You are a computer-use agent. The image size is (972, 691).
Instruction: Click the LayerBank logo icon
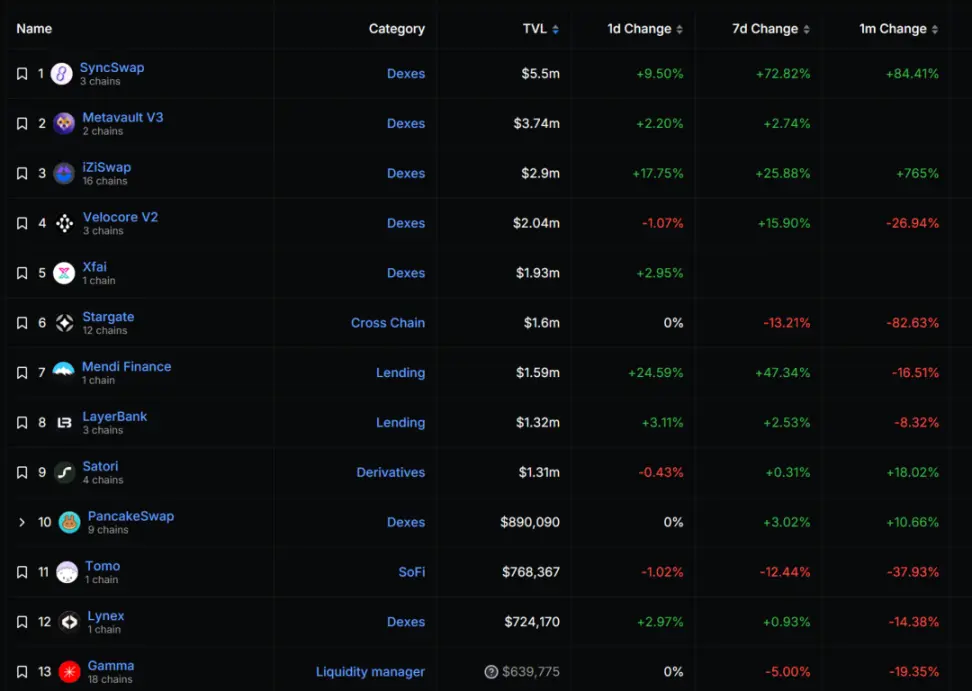(64, 423)
